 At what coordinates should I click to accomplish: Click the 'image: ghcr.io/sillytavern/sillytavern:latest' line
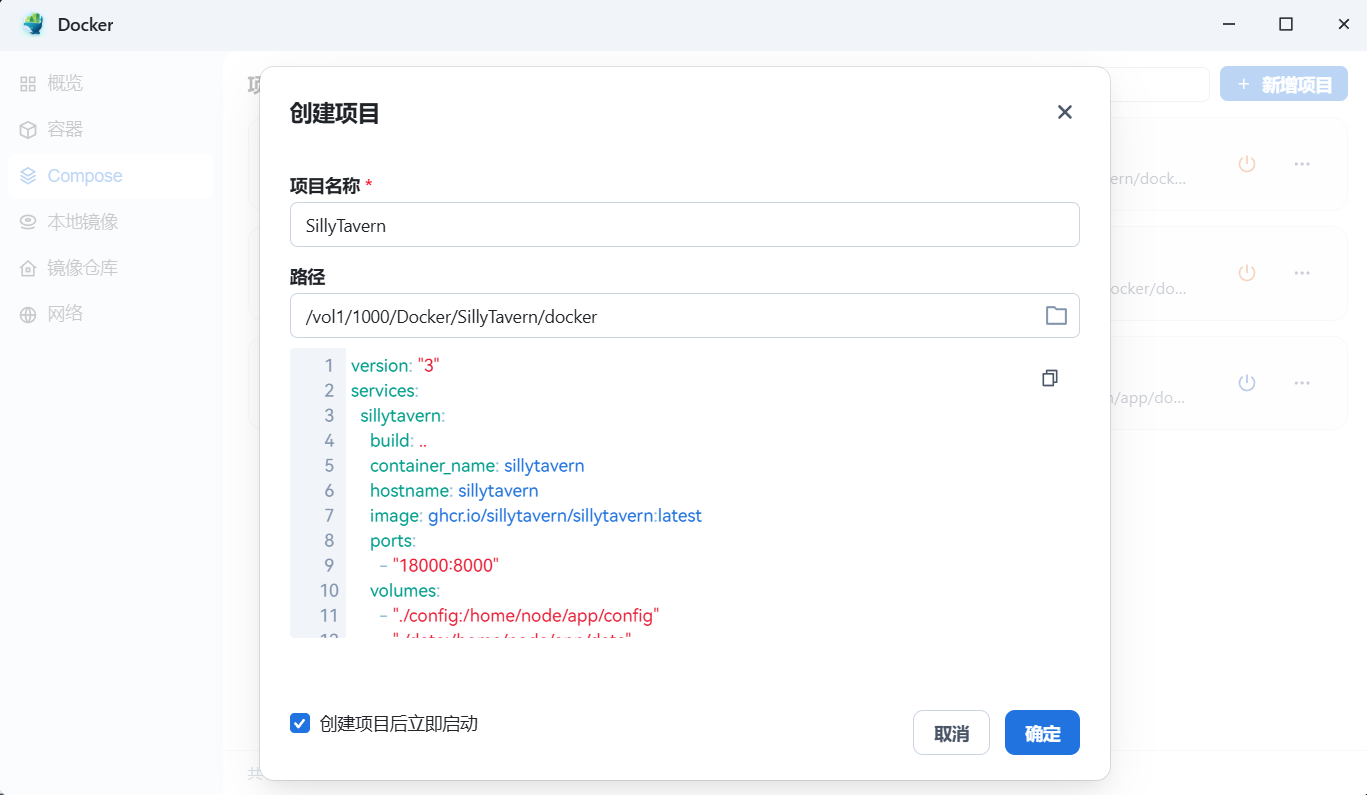click(x=536, y=516)
